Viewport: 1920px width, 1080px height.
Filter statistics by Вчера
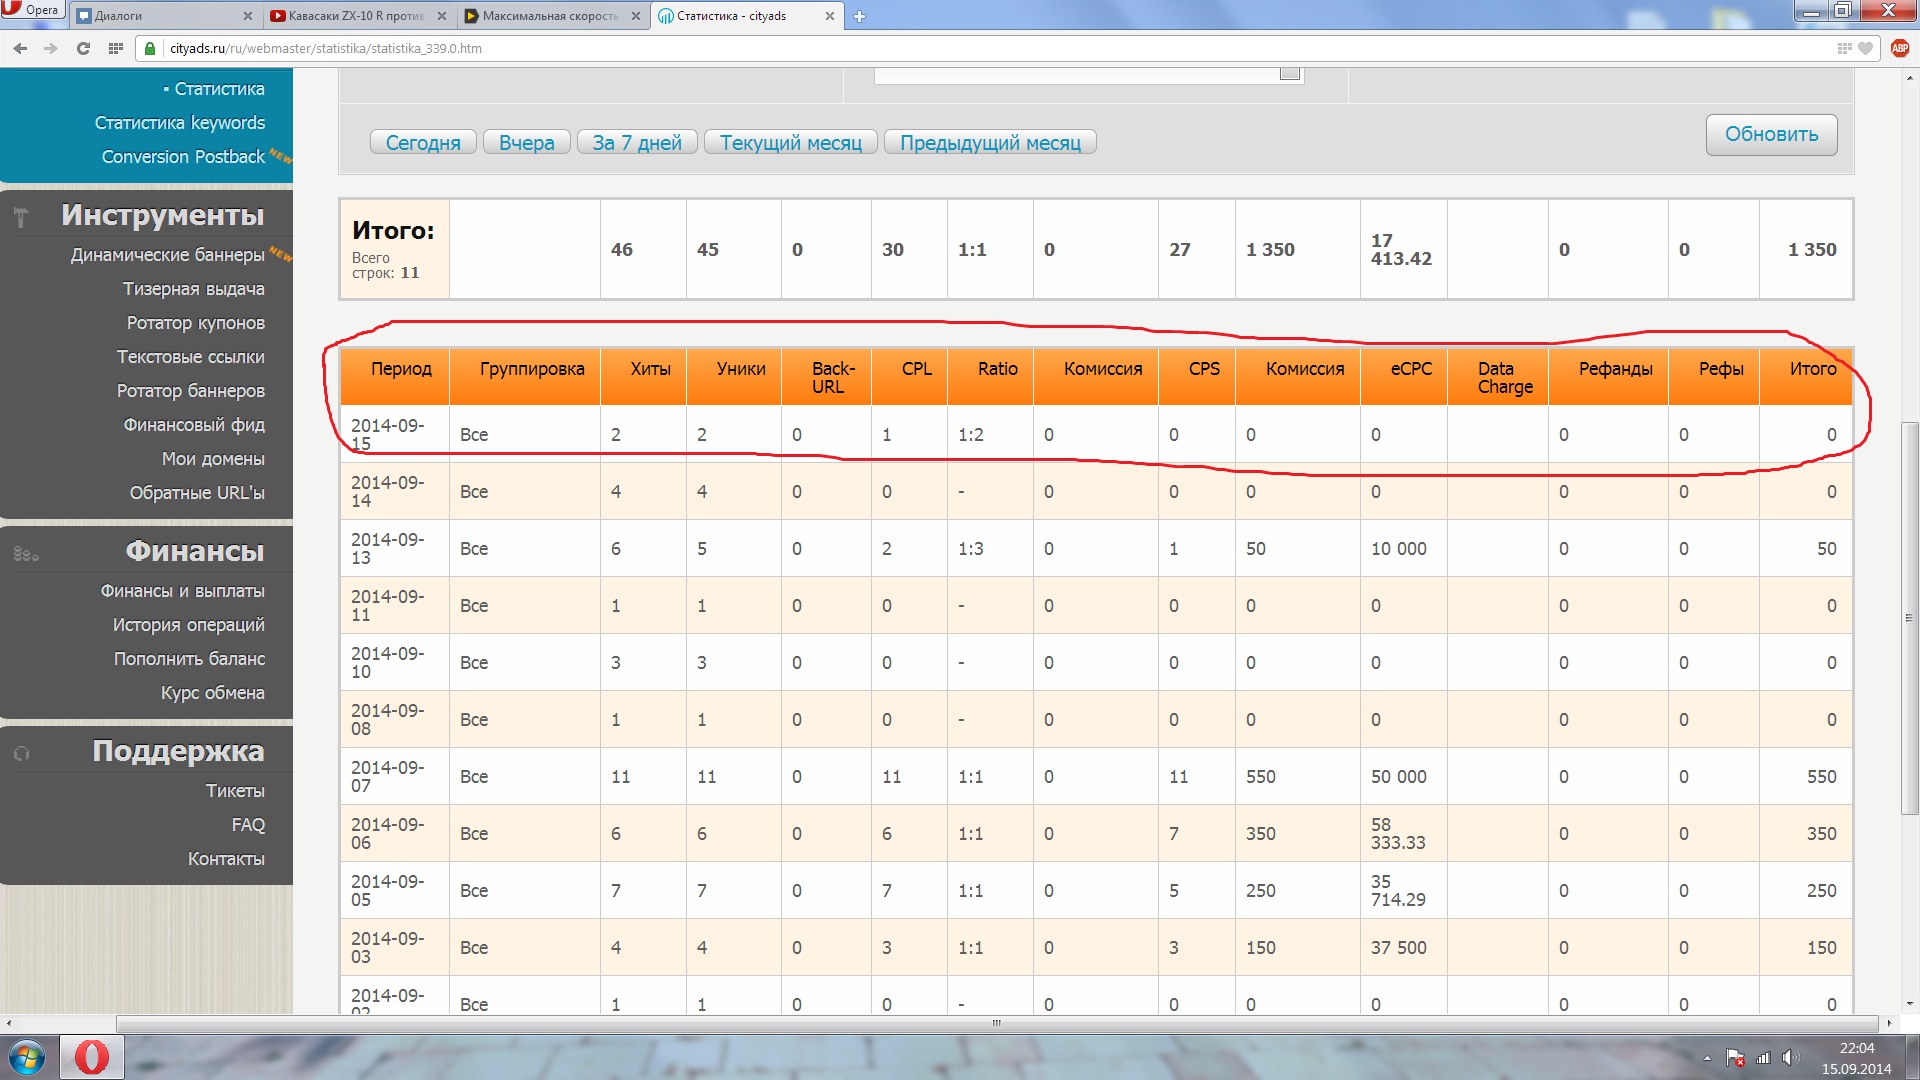(527, 142)
